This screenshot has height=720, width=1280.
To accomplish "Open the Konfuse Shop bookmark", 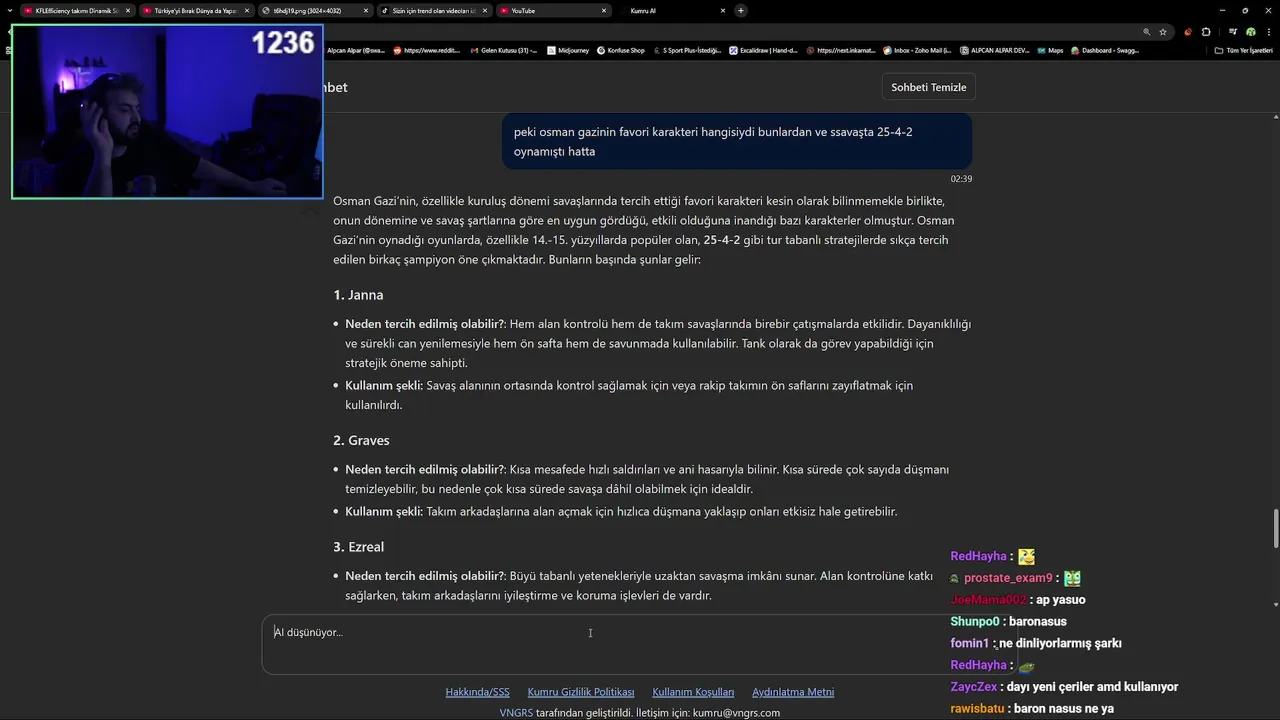I will click(x=621, y=50).
